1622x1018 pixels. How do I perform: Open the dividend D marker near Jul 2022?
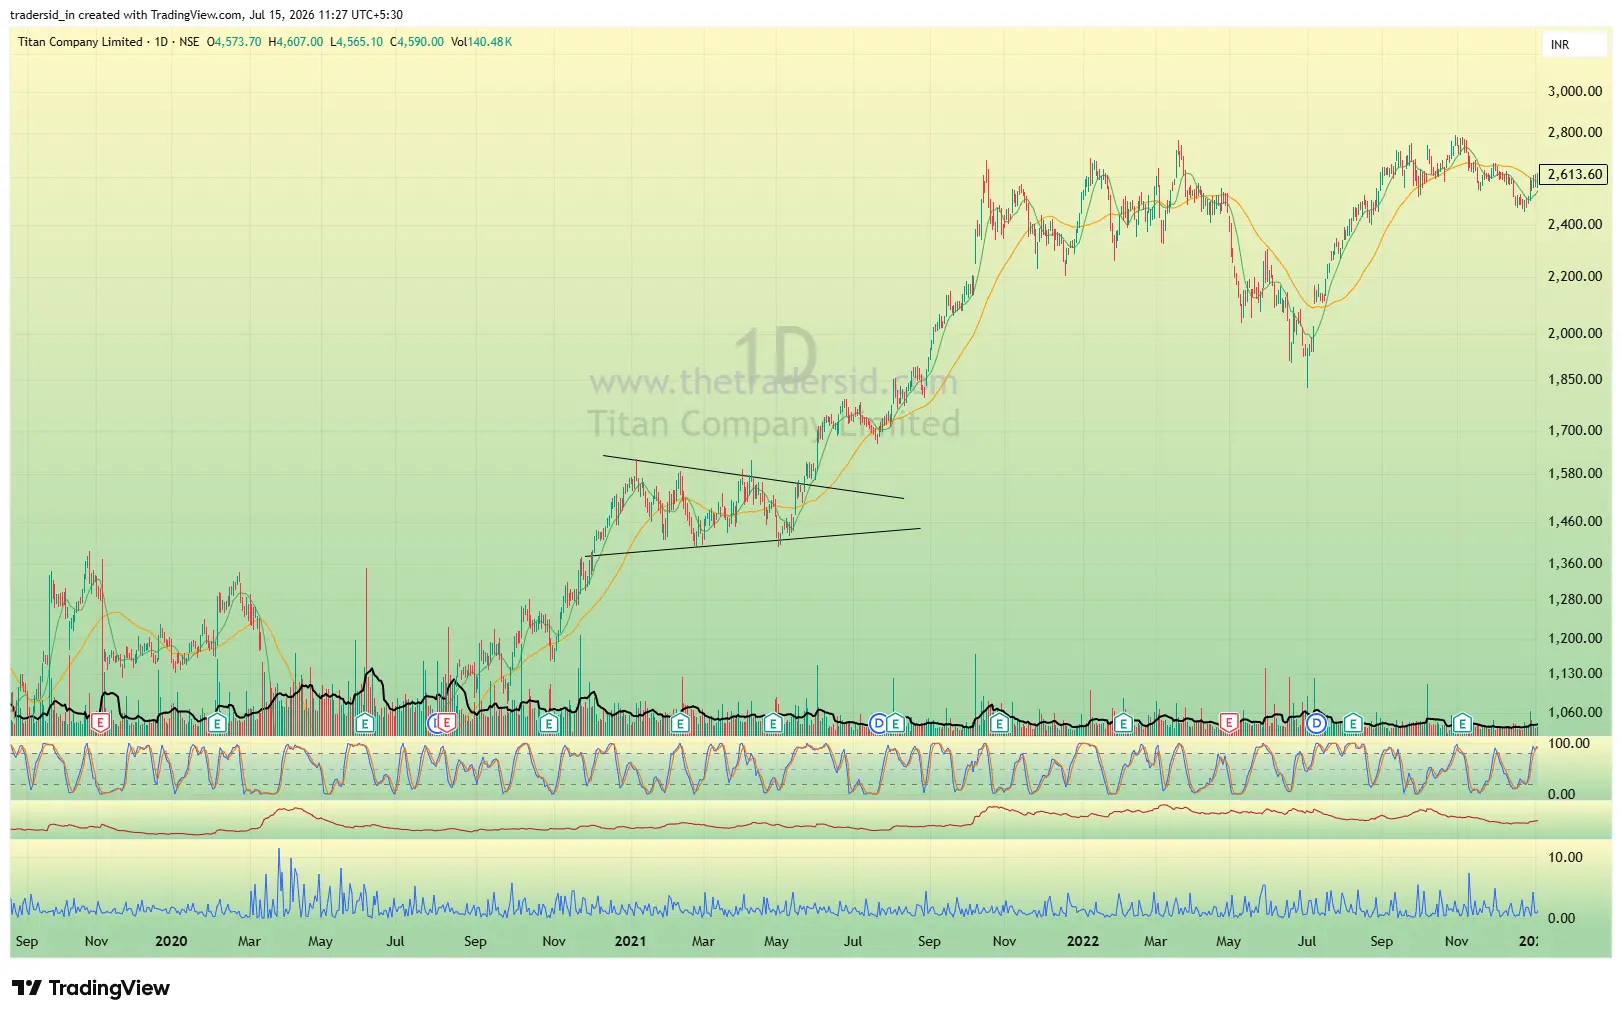click(1317, 722)
